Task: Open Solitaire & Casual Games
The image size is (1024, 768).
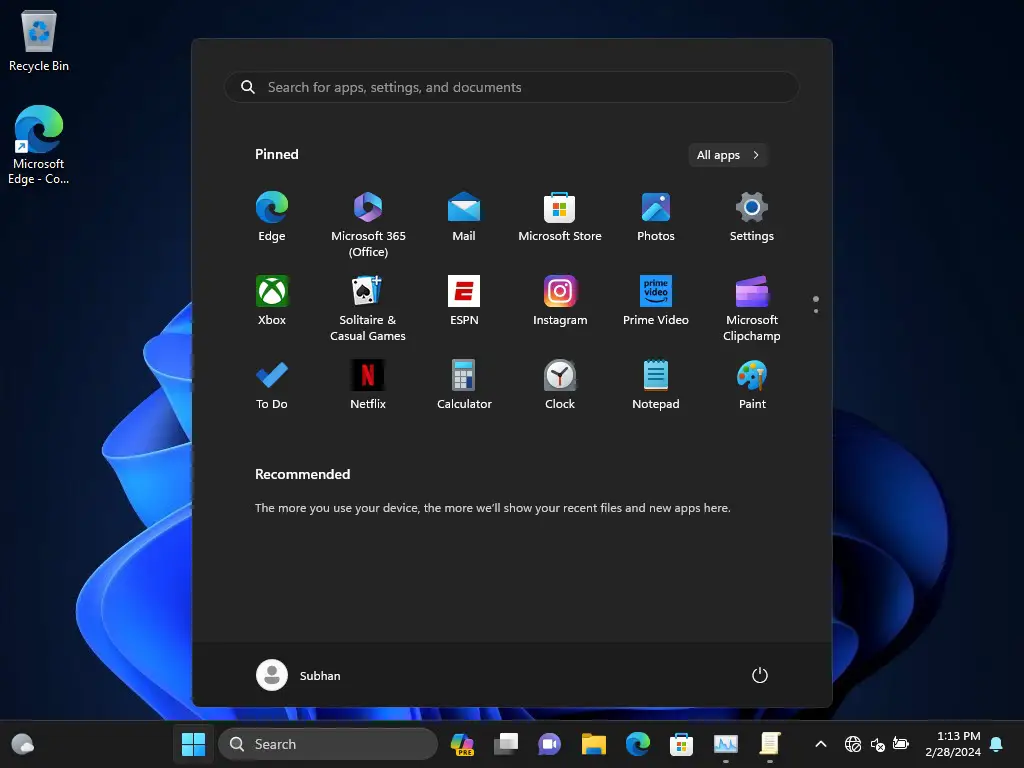Action: 368,308
